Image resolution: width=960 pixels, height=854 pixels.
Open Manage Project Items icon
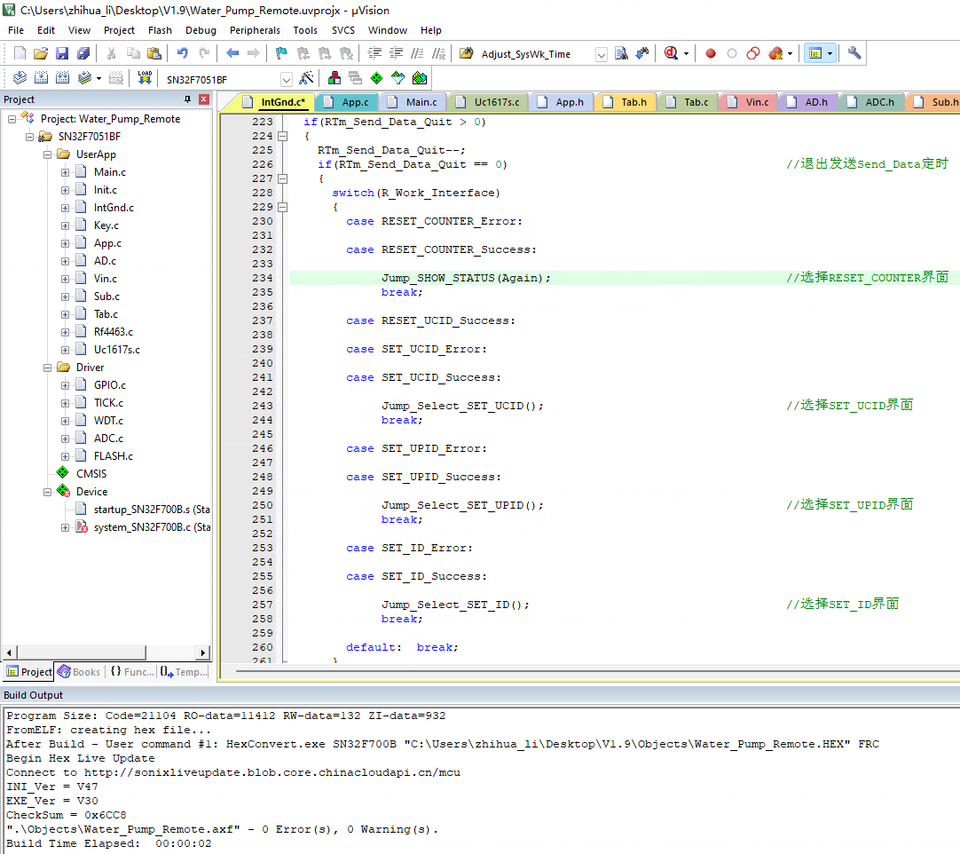(334, 78)
